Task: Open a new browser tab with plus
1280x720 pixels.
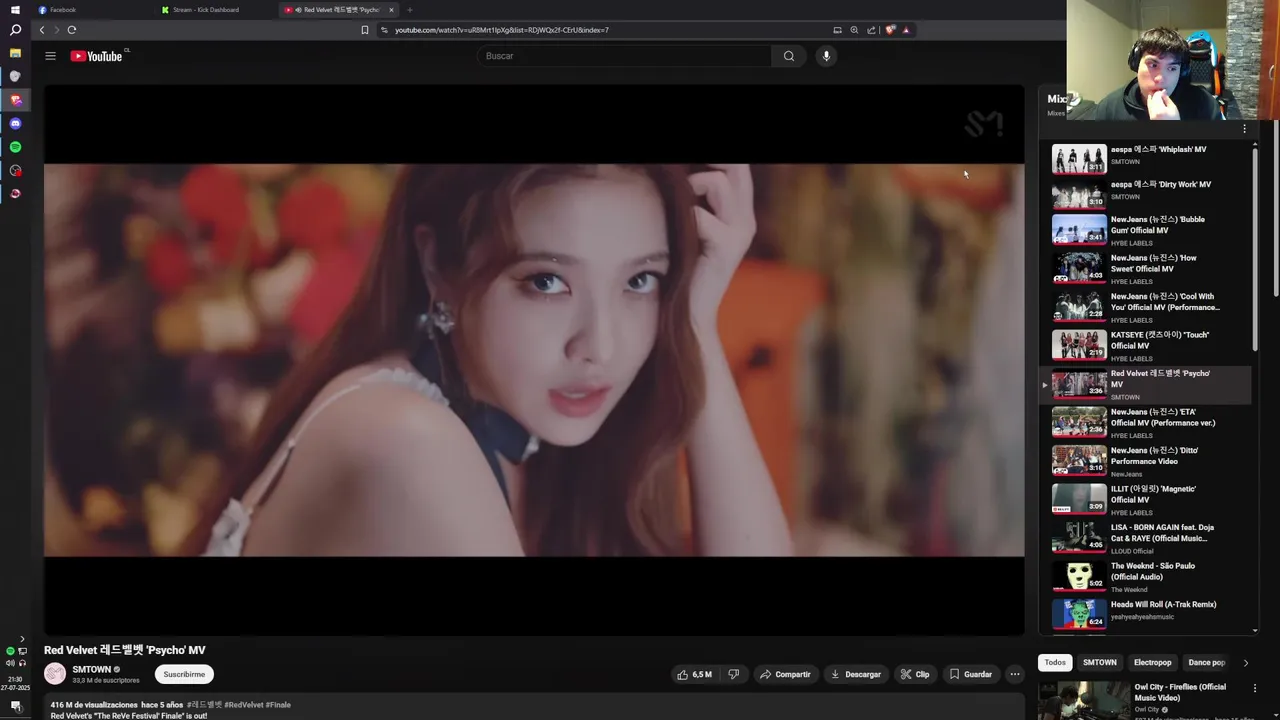Action: [409, 10]
